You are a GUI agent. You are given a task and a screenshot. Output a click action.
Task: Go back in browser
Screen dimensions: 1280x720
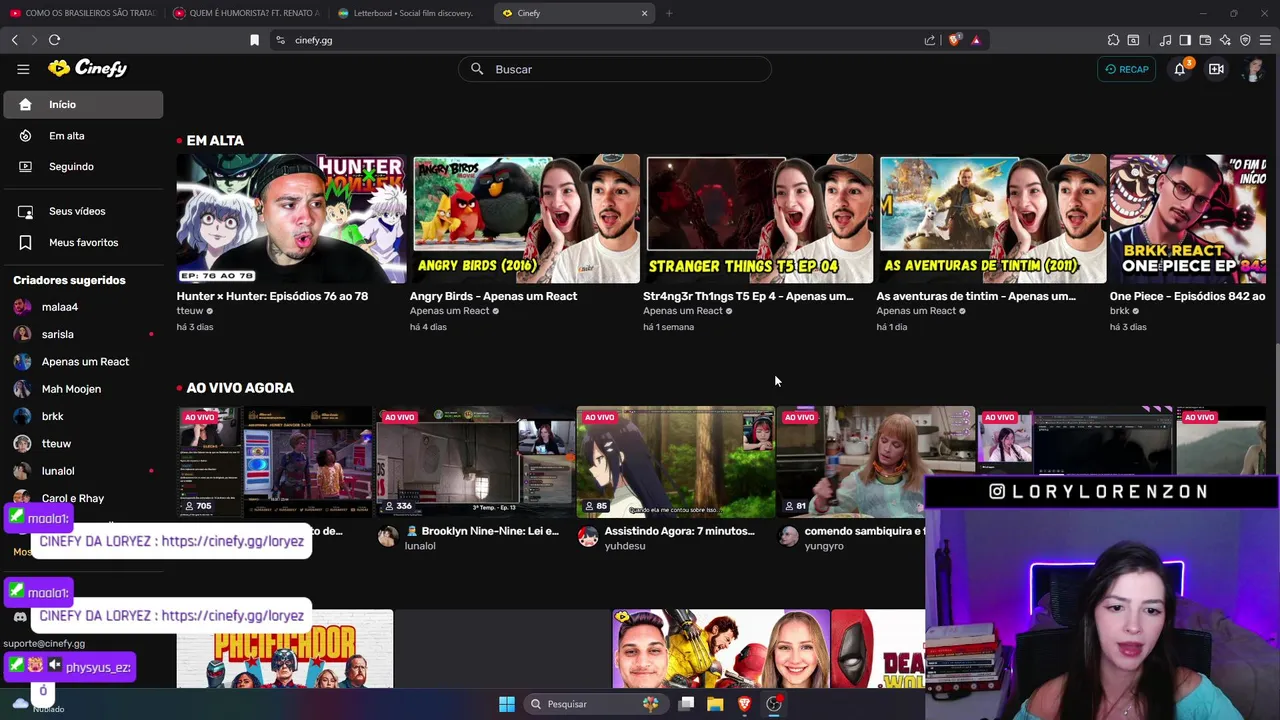(14, 40)
